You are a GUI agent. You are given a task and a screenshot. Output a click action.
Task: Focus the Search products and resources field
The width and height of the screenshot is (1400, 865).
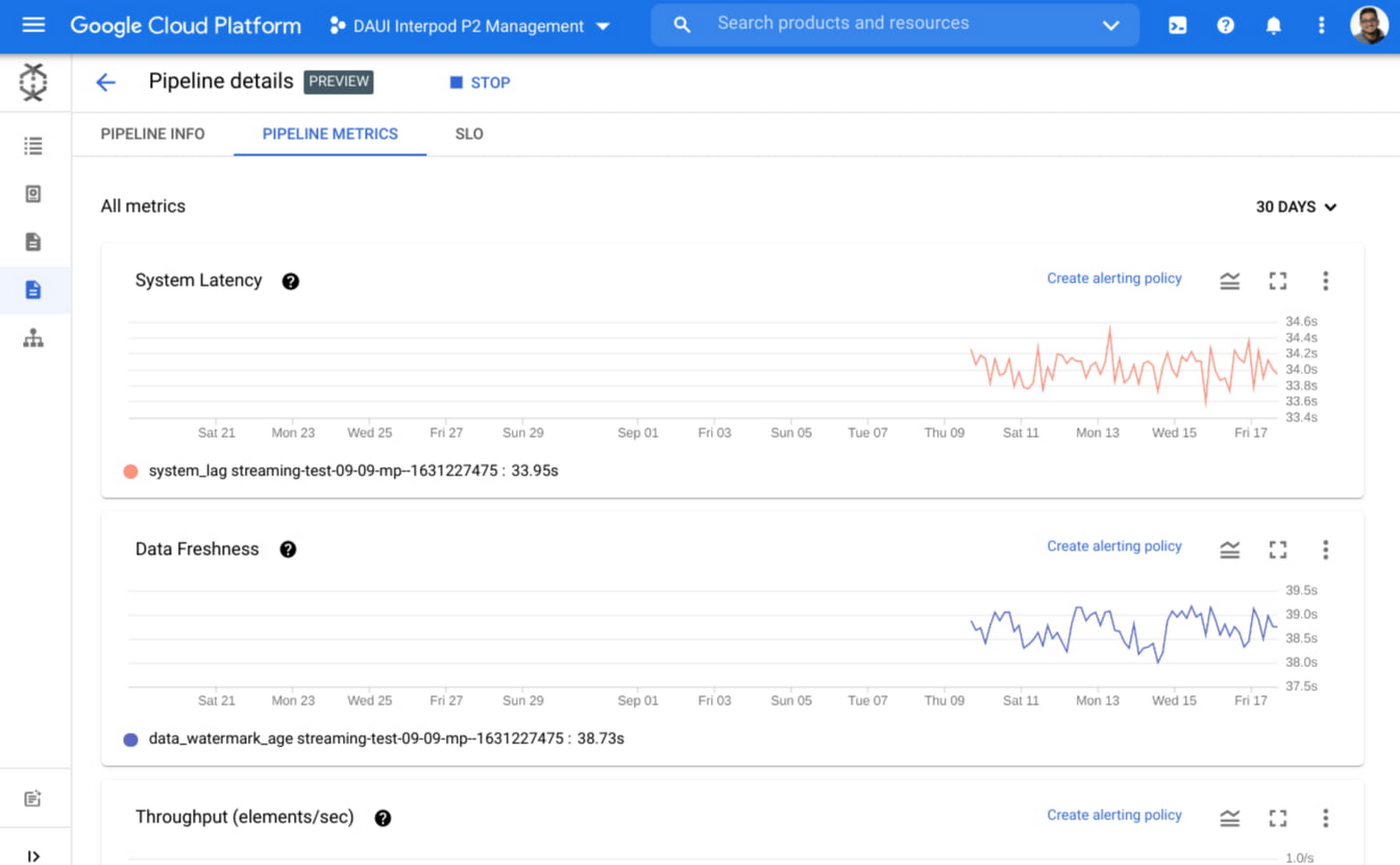click(843, 23)
